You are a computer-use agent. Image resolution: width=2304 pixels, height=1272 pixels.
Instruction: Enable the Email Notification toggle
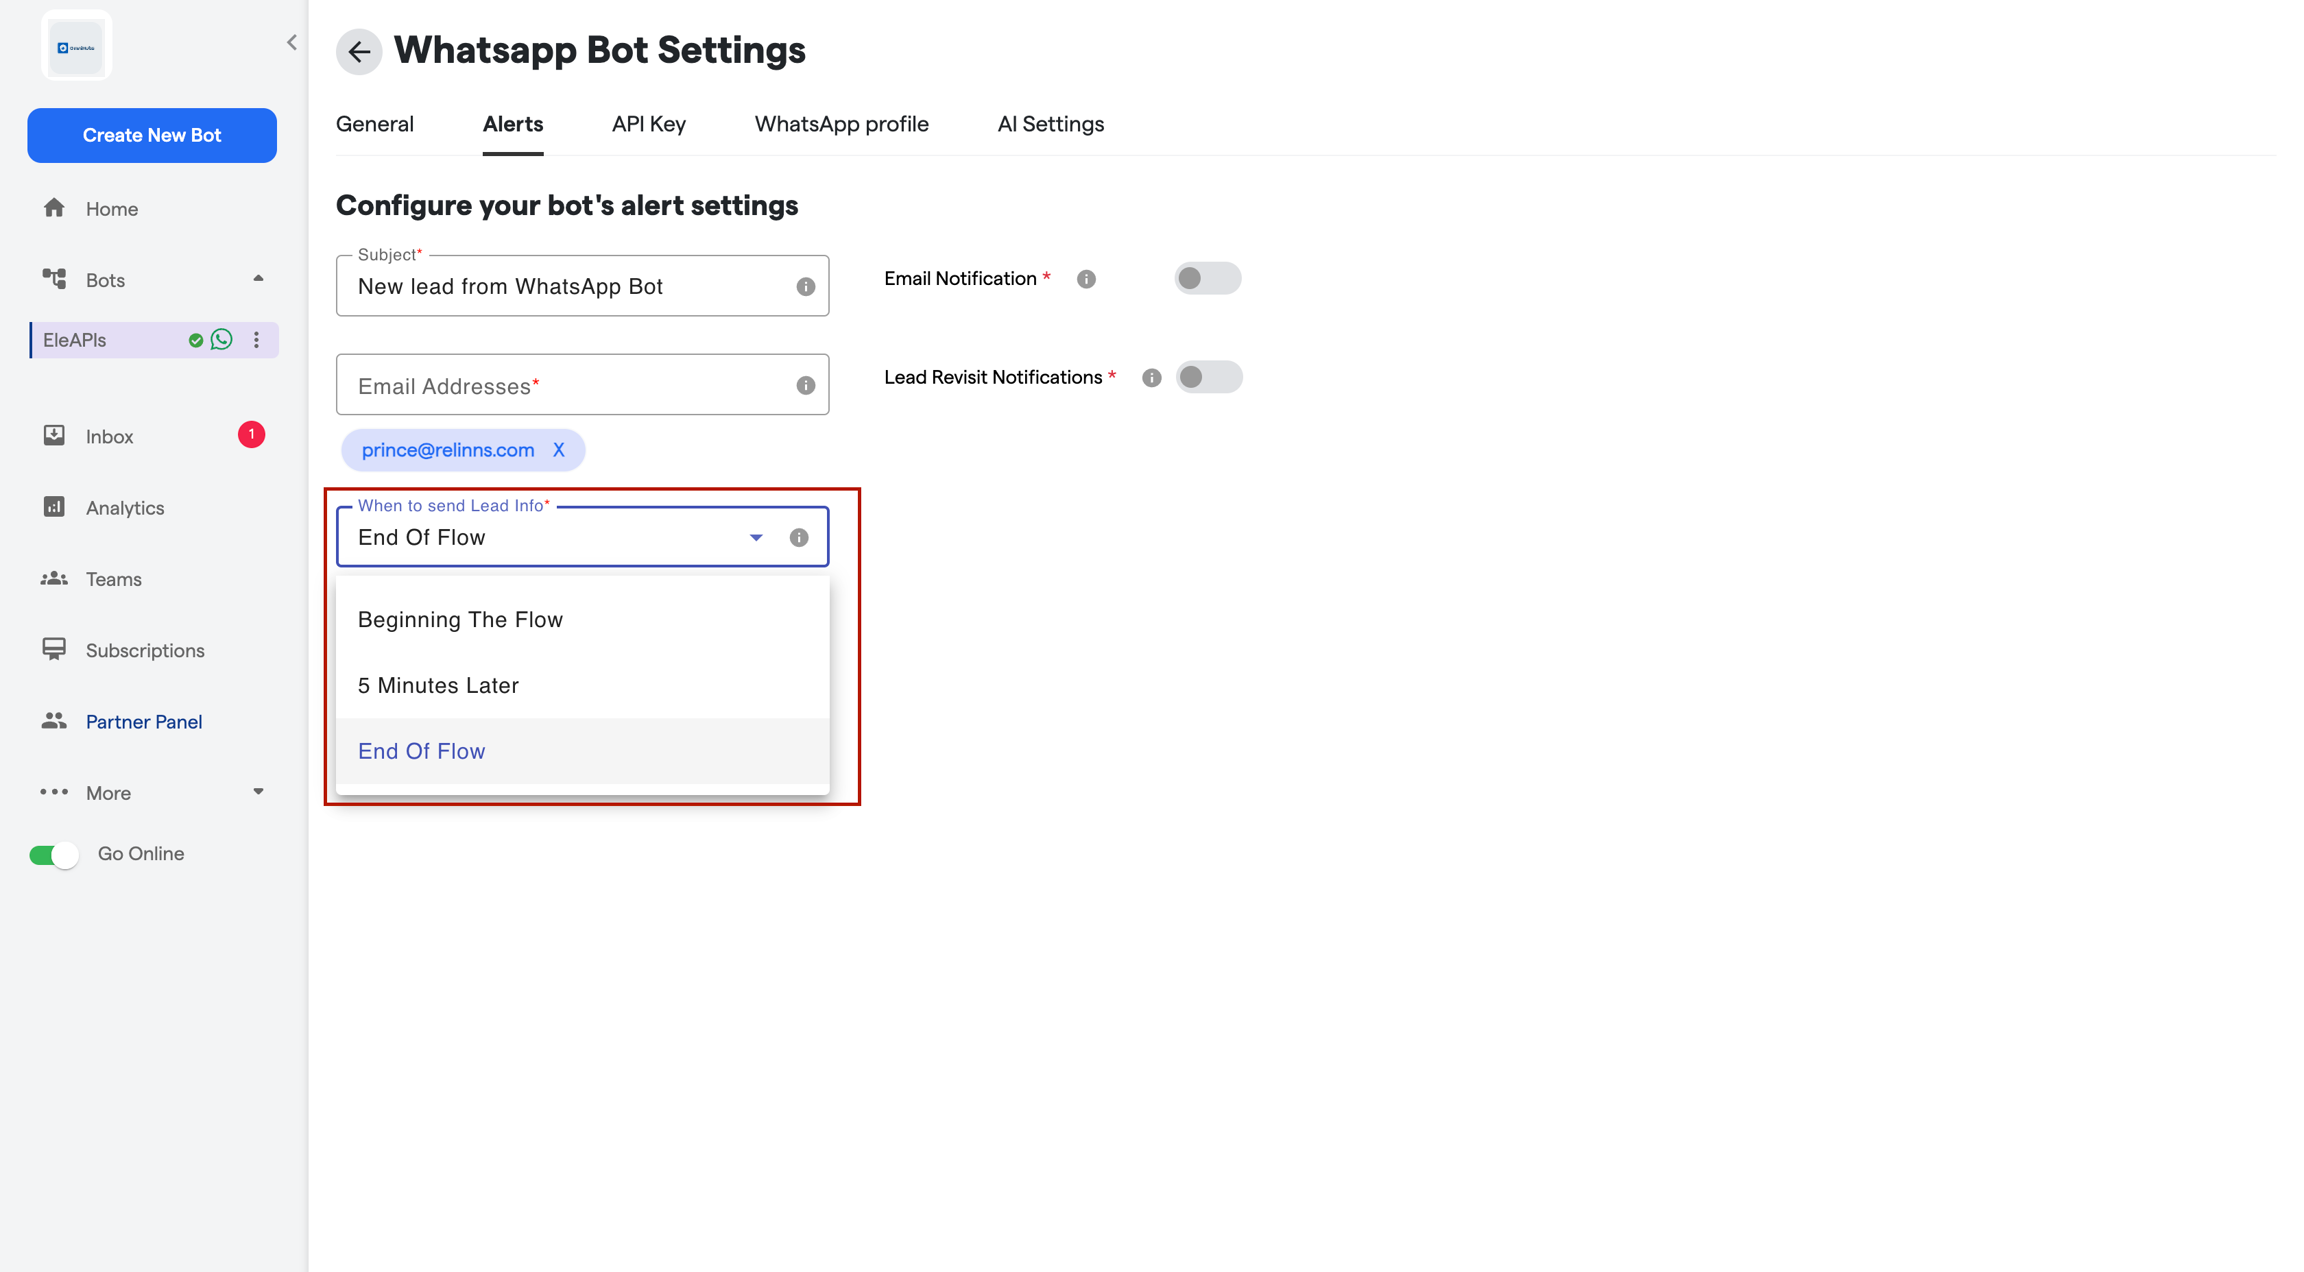pos(1207,279)
